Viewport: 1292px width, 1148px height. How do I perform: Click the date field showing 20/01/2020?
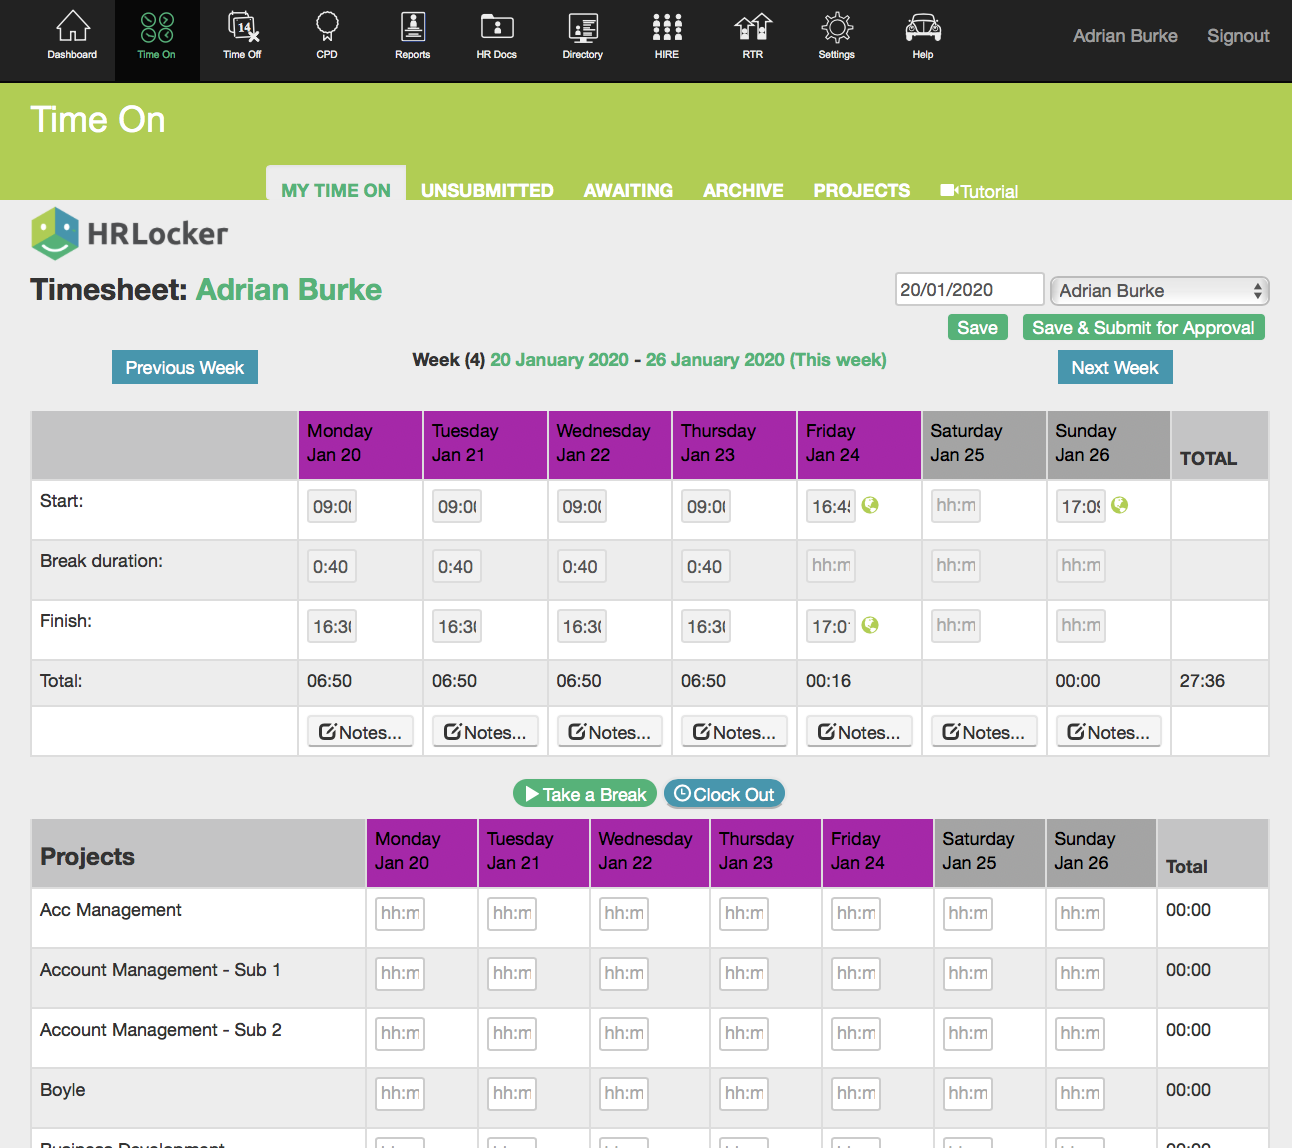click(968, 290)
